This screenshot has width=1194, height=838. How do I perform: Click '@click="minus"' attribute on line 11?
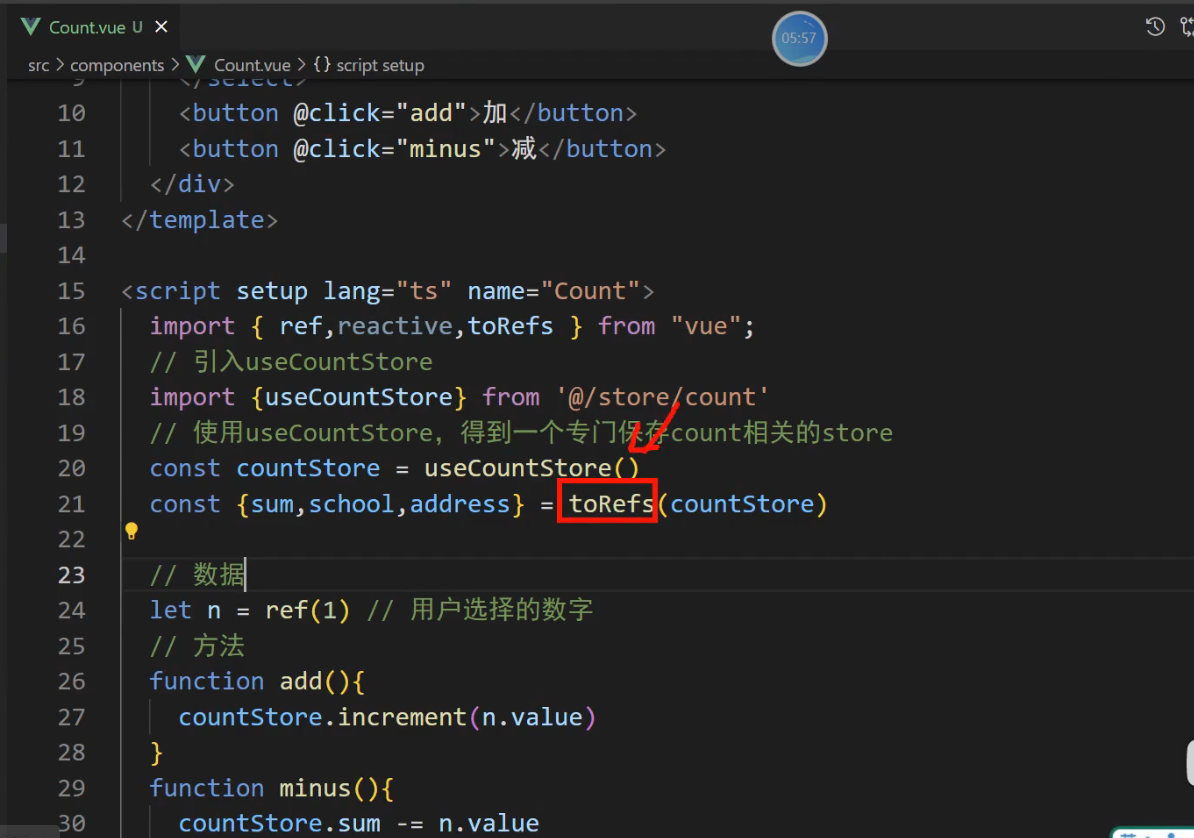pyautogui.click(x=394, y=149)
